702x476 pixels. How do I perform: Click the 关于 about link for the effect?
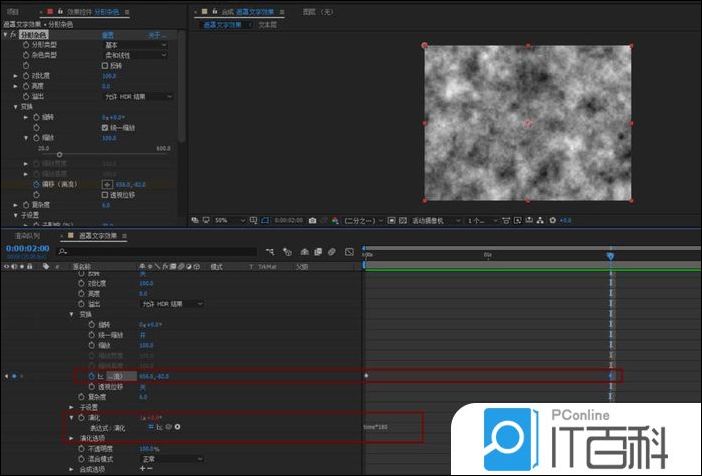(x=154, y=34)
